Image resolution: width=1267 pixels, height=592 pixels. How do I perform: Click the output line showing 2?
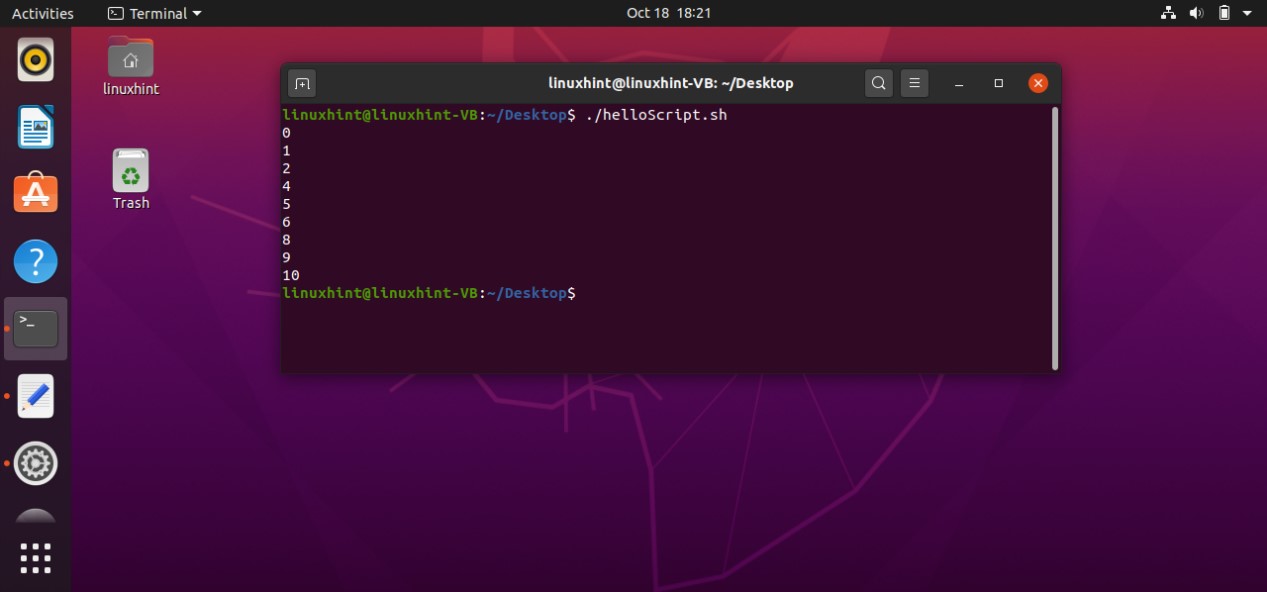pyautogui.click(x=287, y=168)
